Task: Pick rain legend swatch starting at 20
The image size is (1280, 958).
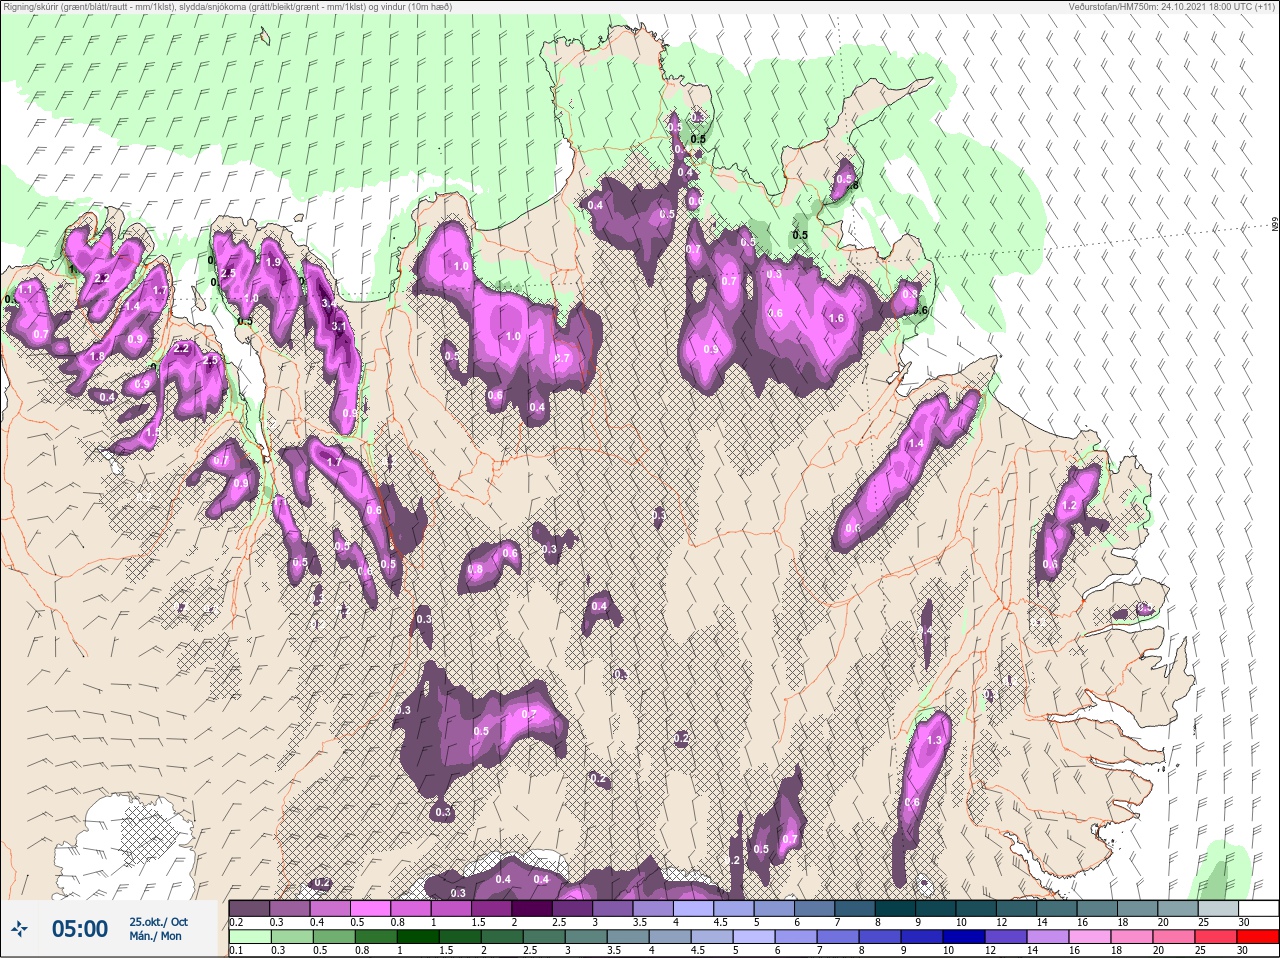Action: pyautogui.click(x=1174, y=937)
